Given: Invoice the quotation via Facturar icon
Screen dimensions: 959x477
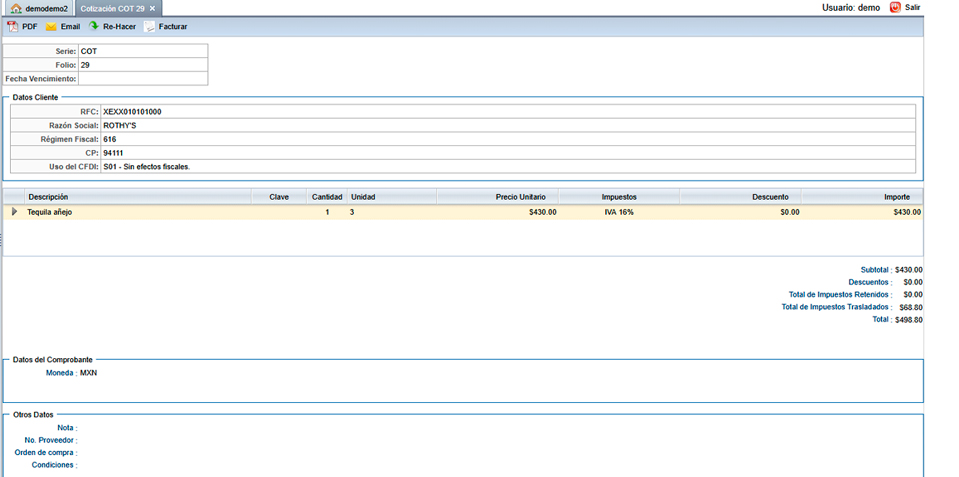Looking at the screenshot, I should pos(149,27).
